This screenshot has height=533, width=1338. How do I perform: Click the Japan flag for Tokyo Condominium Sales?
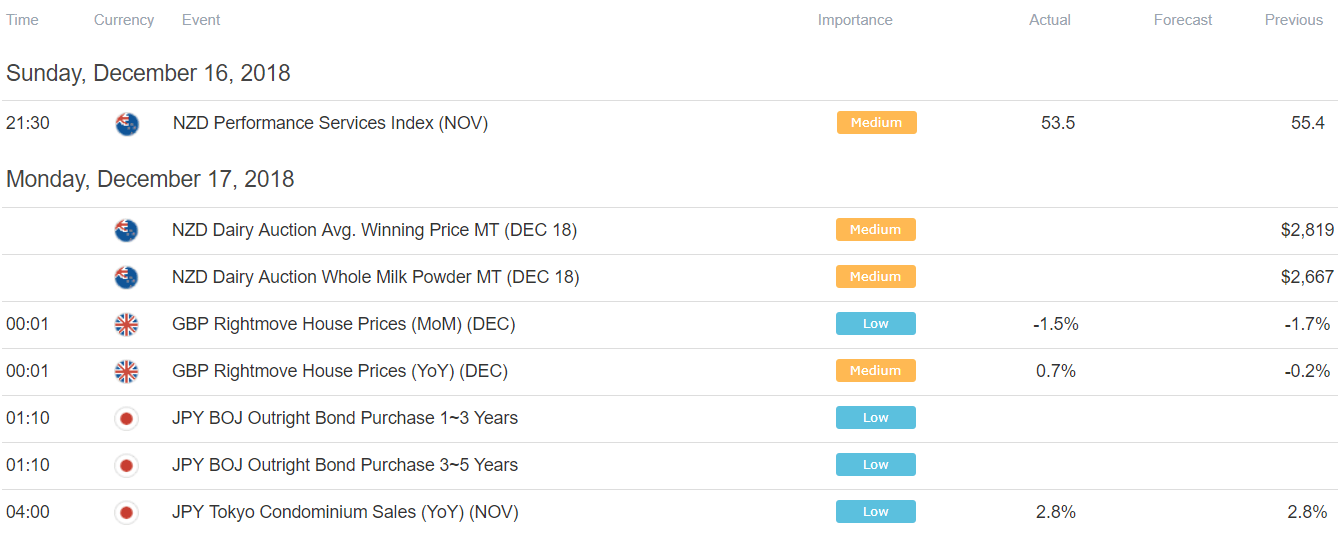tap(126, 512)
